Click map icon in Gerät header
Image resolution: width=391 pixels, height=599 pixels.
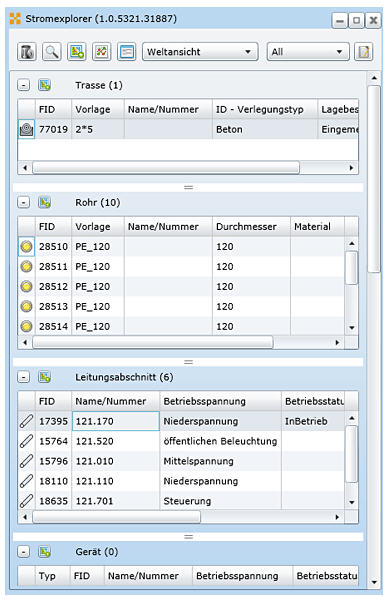(x=45, y=552)
